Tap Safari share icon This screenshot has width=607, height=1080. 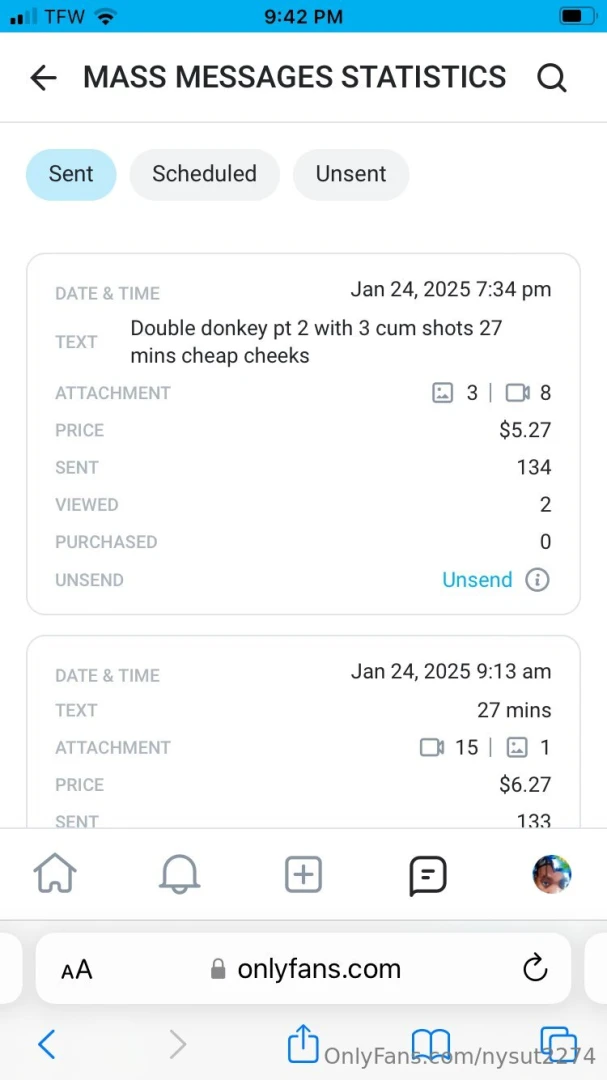click(x=302, y=1044)
